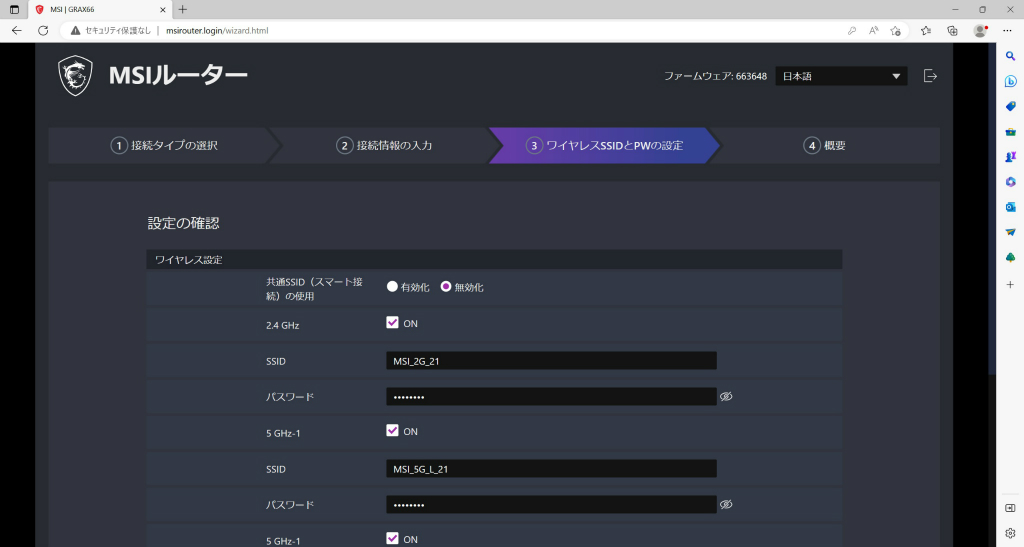Viewport: 1024px width, 547px height.
Task: Click the SSID field containing MSI_2G_21
Action: (x=551, y=360)
